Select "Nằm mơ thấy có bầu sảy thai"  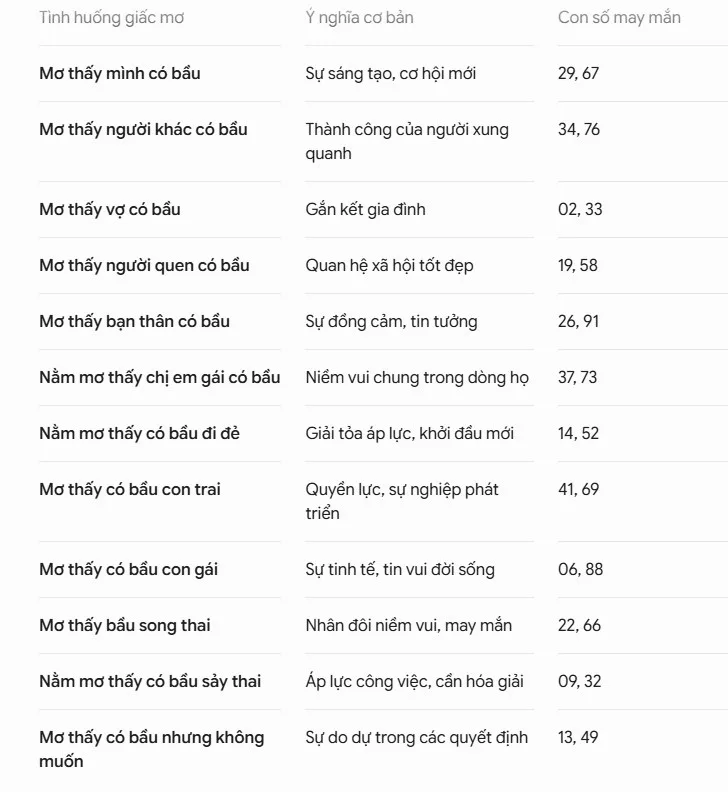(x=150, y=682)
